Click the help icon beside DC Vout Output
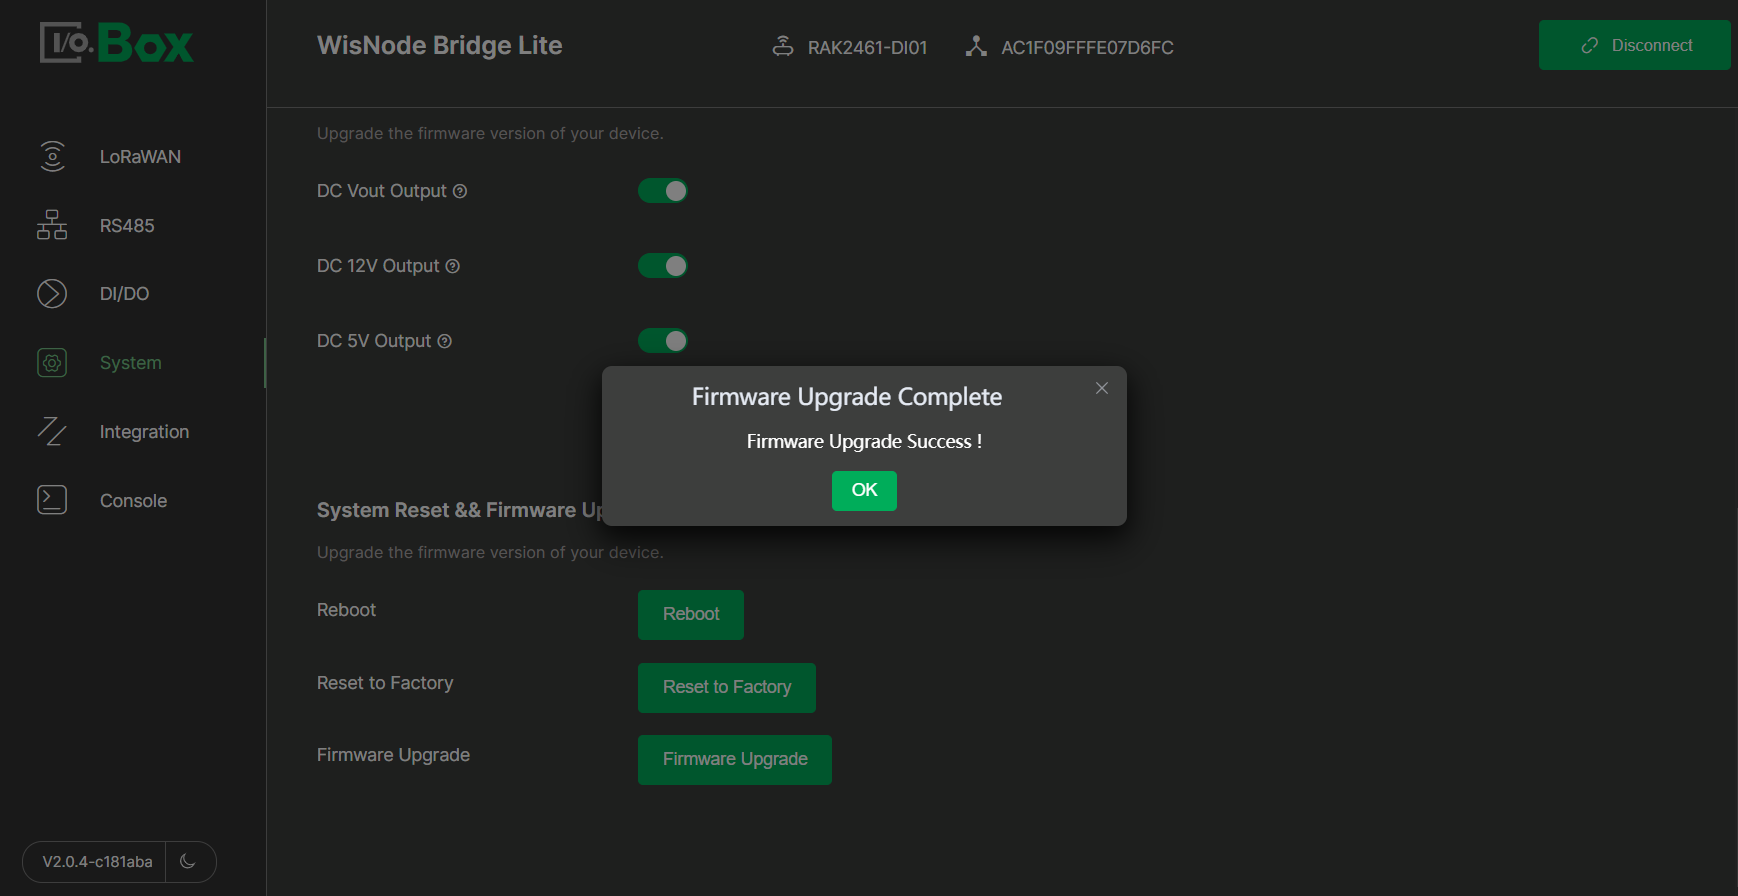 [460, 191]
